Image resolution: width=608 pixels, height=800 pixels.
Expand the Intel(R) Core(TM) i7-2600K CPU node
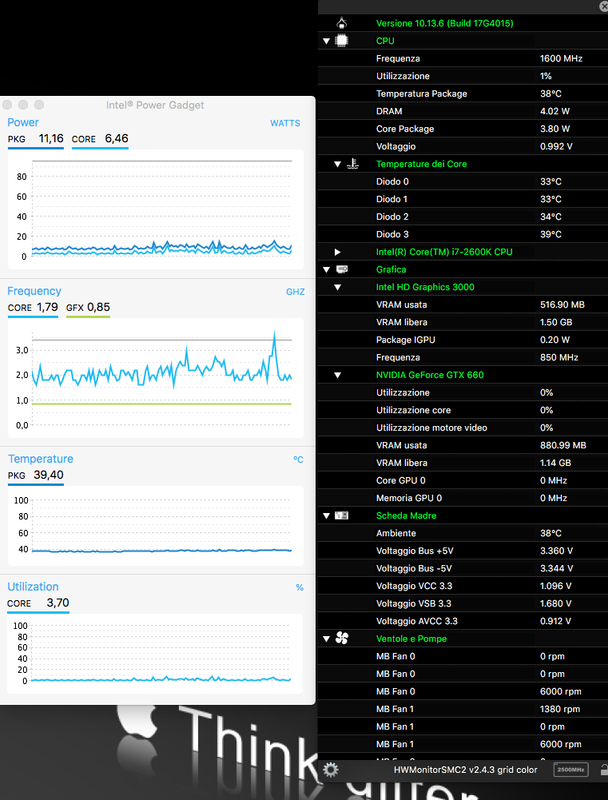337,252
